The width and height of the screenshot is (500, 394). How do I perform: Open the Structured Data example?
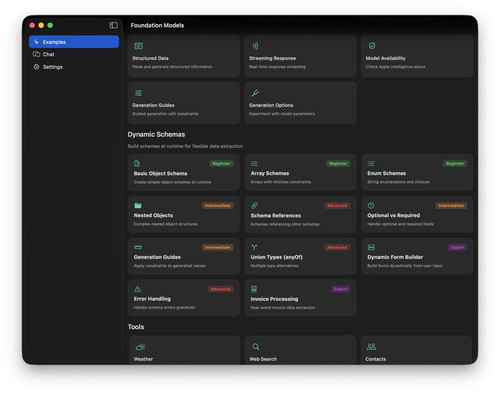pyautogui.click(x=184, y=56)
